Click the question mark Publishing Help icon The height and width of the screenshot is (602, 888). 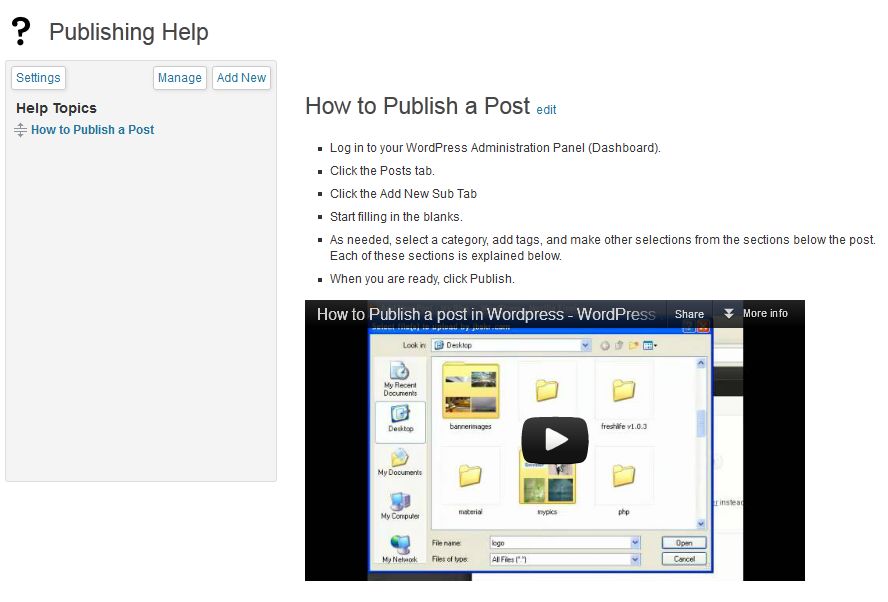point(21,31)
